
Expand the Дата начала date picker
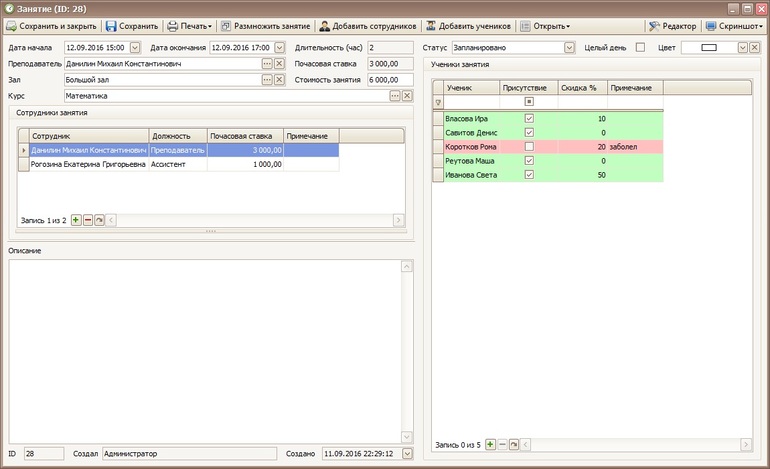click(x=135, y=48)
